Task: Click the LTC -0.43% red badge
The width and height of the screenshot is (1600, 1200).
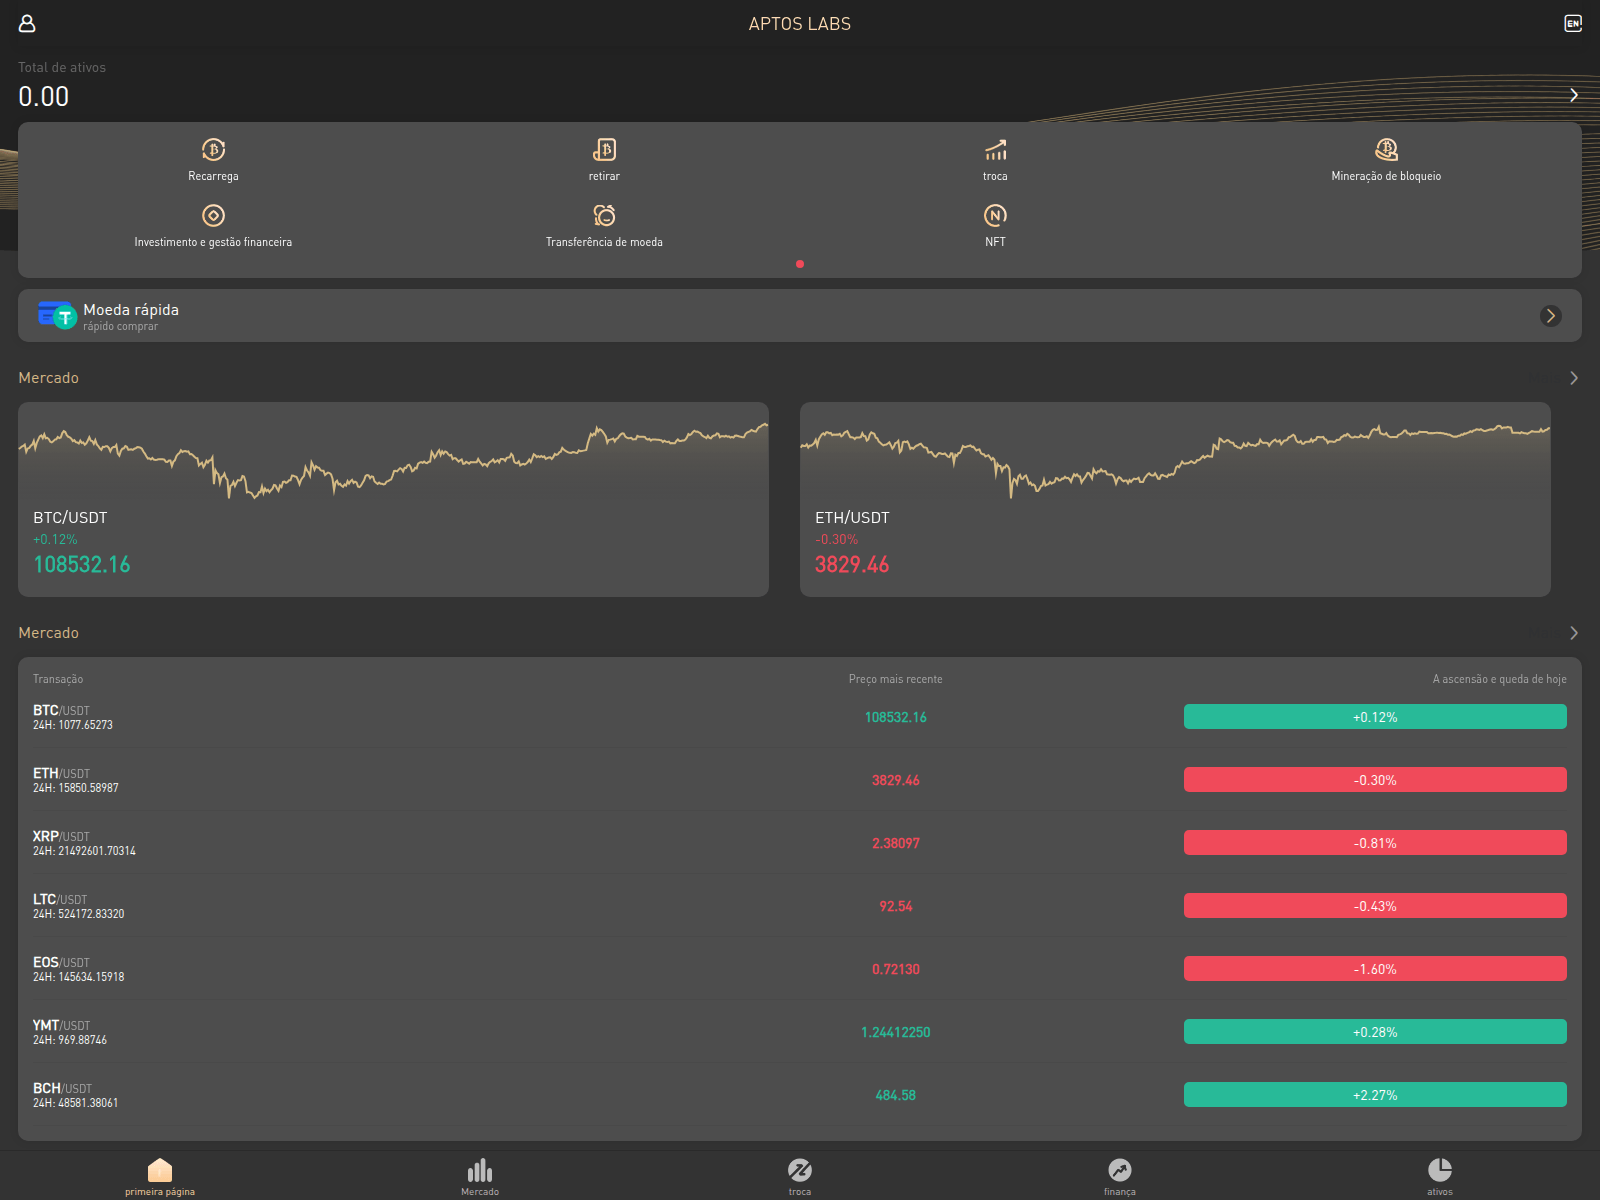Action: [x=1375, y=906]
